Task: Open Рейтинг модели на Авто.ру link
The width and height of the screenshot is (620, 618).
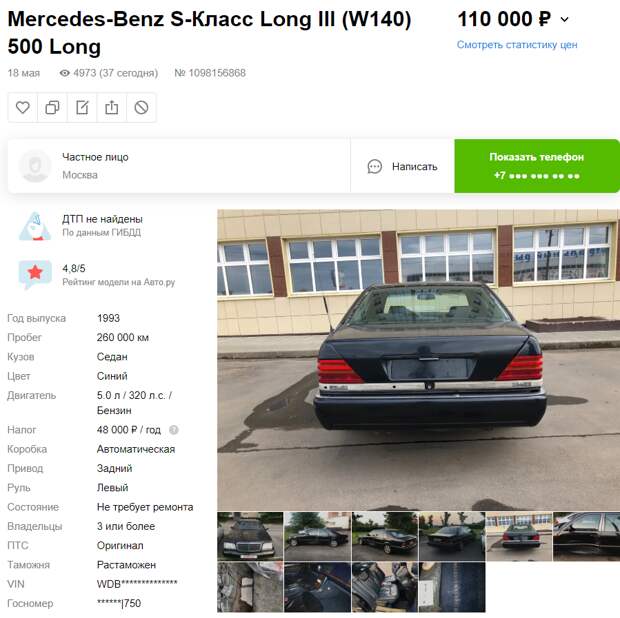Action: click(119, 282)
